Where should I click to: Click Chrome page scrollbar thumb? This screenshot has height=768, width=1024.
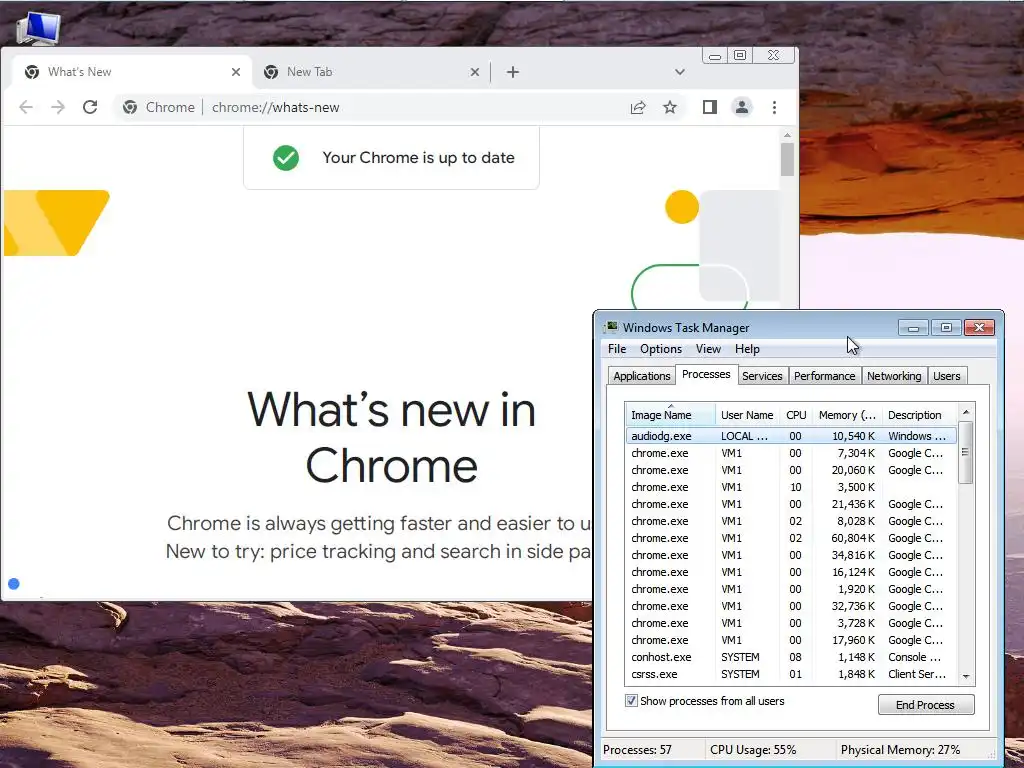click(787, 159)
